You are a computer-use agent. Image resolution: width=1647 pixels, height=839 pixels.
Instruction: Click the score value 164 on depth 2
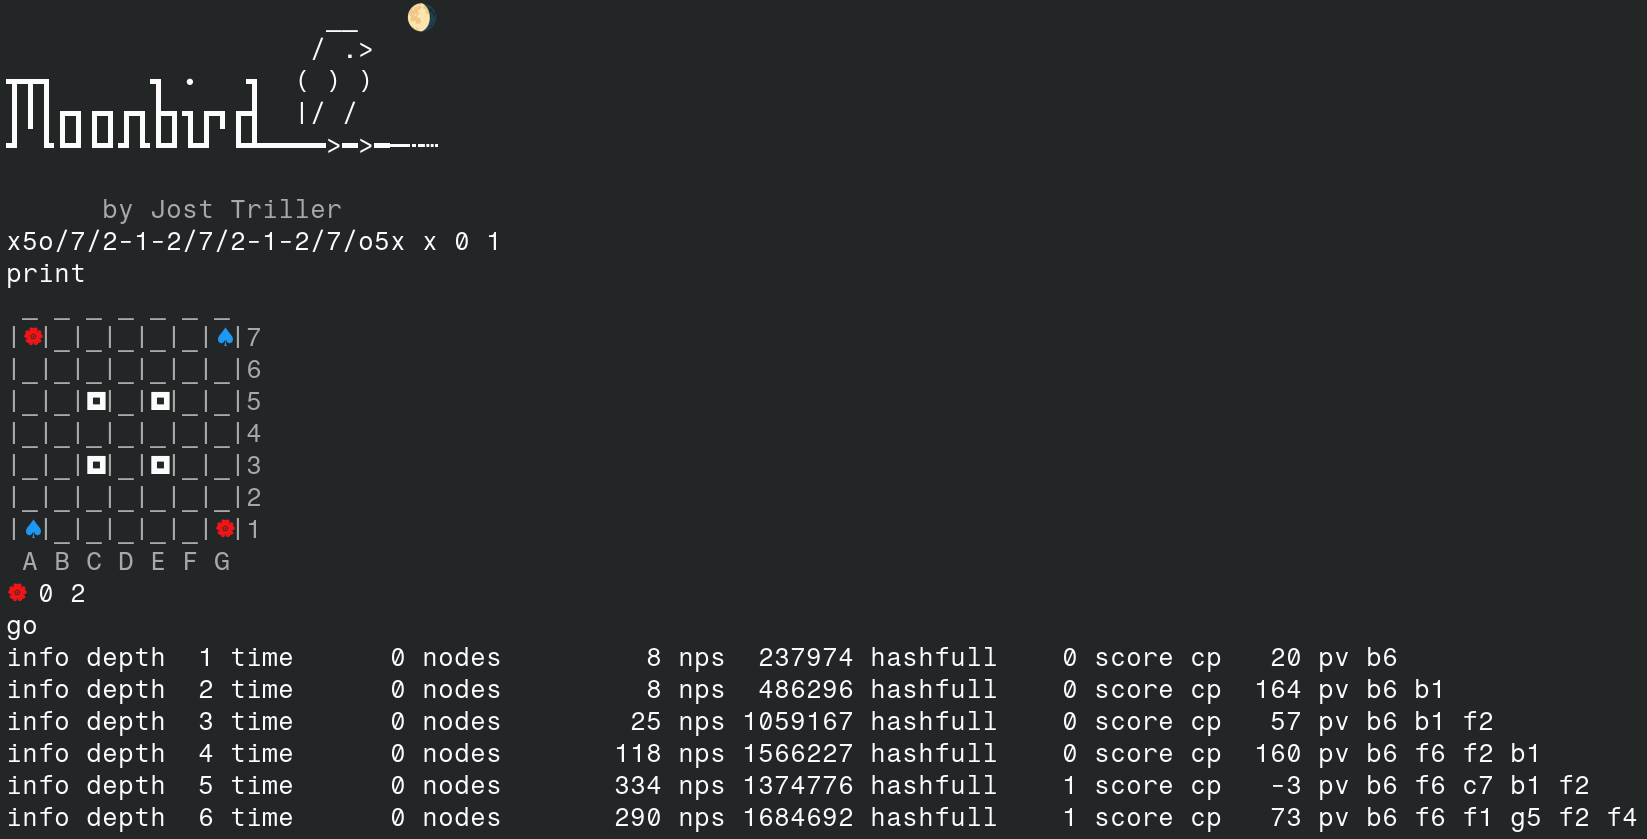(x=1278, y=689)
